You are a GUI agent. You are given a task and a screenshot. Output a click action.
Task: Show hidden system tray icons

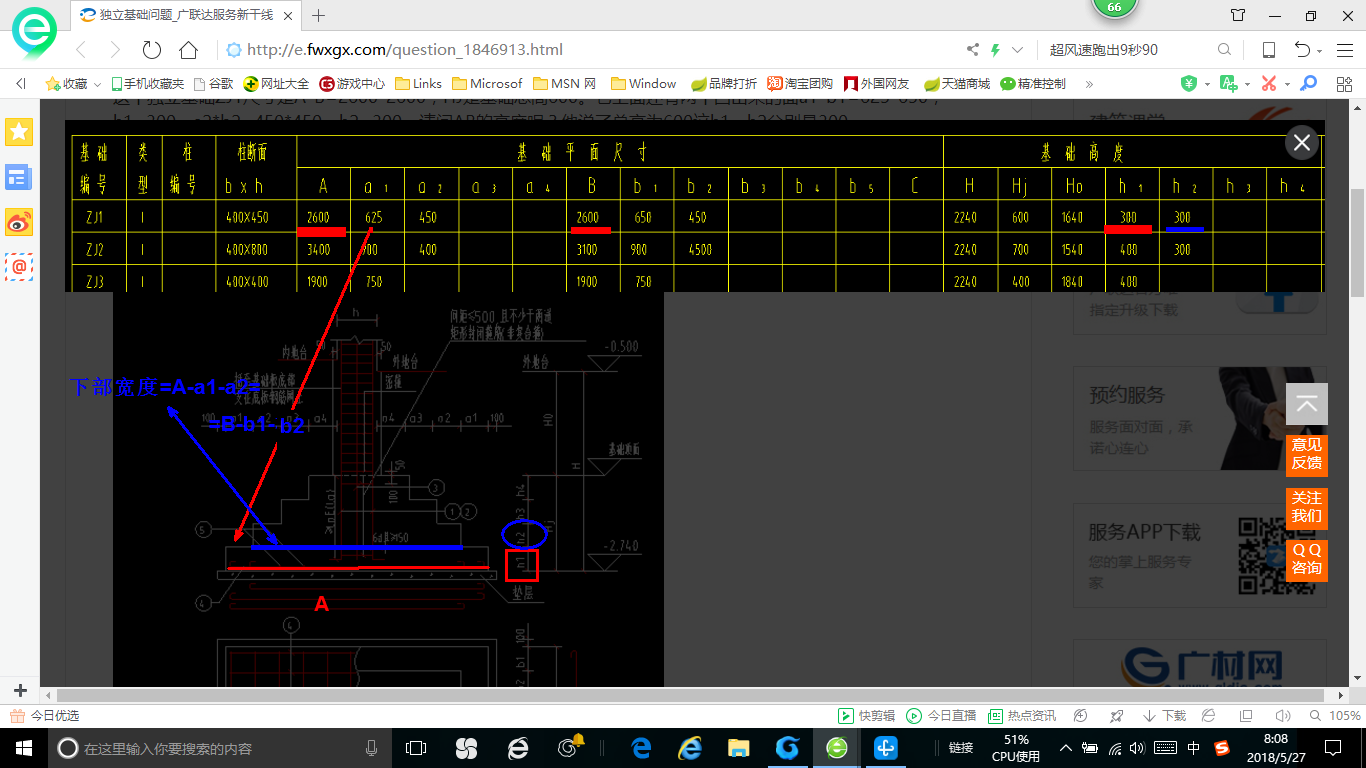tap(1066, 748)
